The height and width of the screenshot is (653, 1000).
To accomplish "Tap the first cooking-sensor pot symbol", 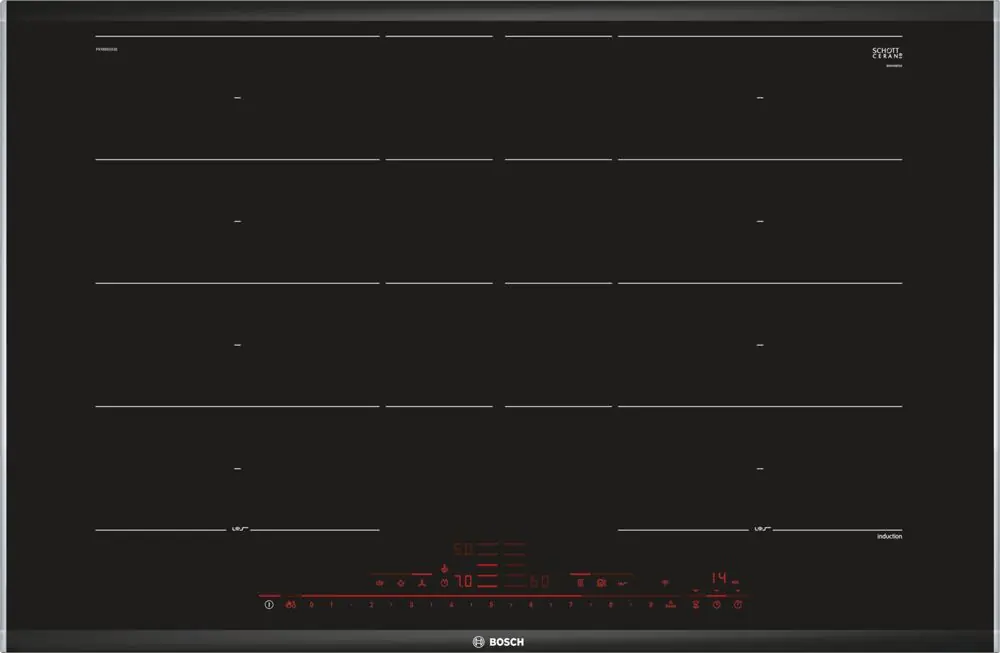I will click(379, 583).
